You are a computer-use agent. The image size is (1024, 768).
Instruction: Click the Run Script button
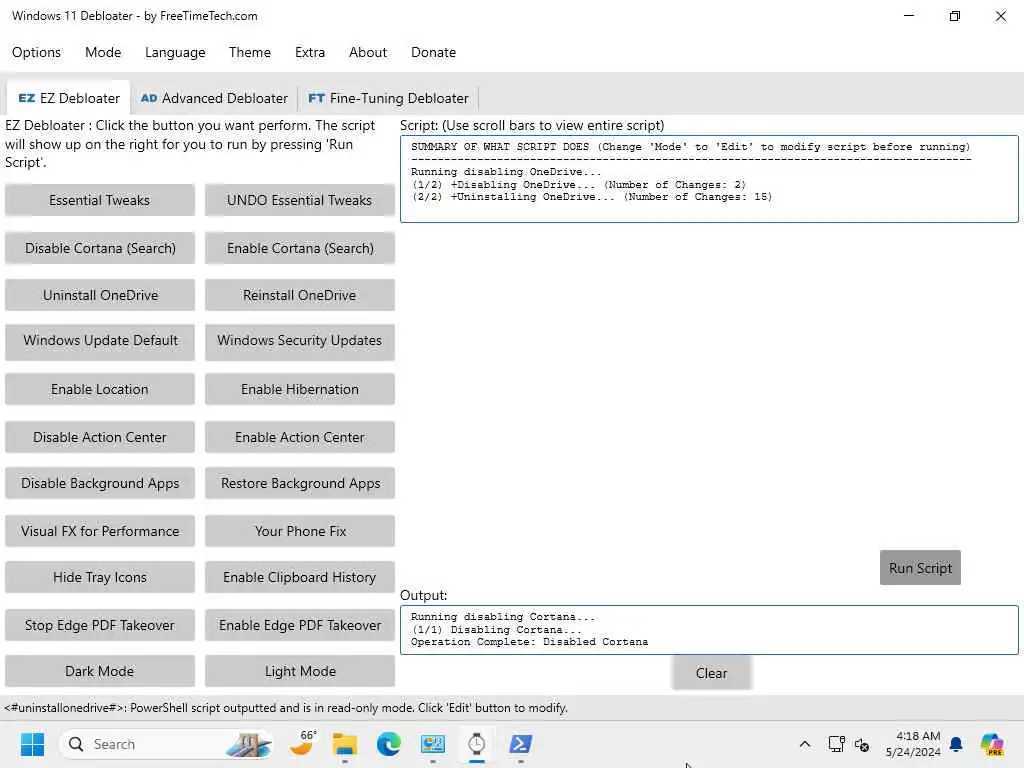point(920,568)
